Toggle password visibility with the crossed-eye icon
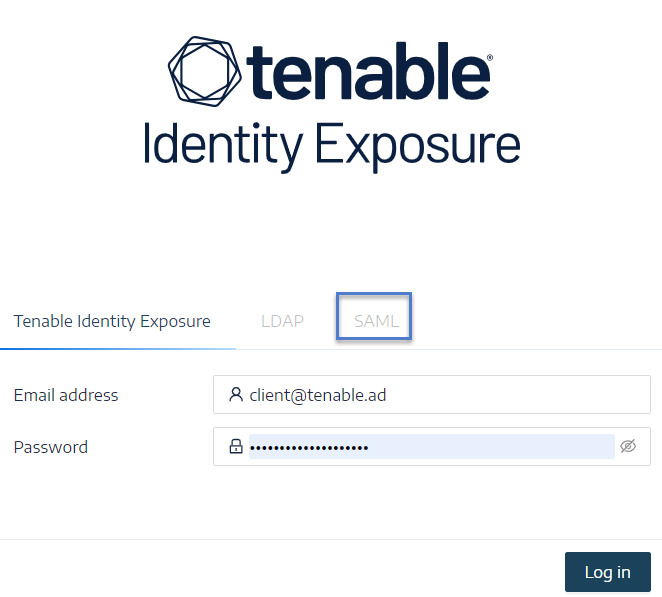 628,446
